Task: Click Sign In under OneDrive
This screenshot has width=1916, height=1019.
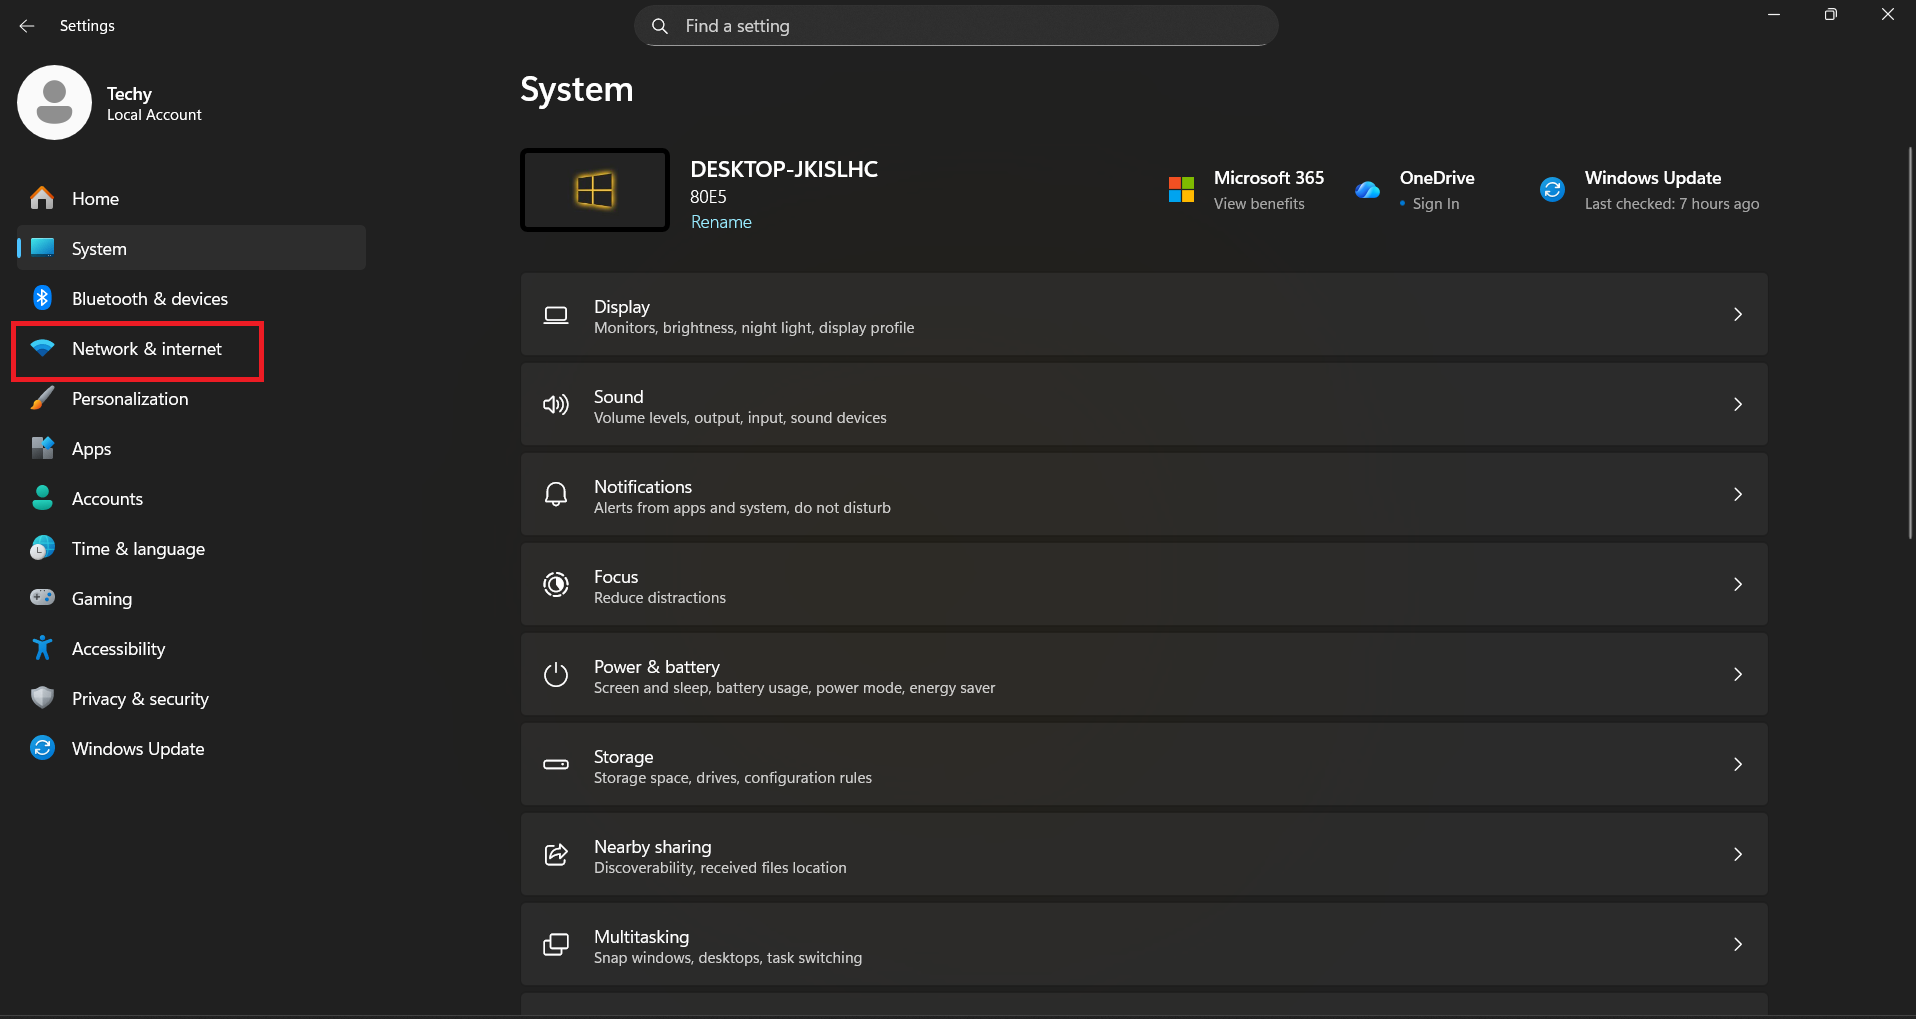Action: (1435, 204)
